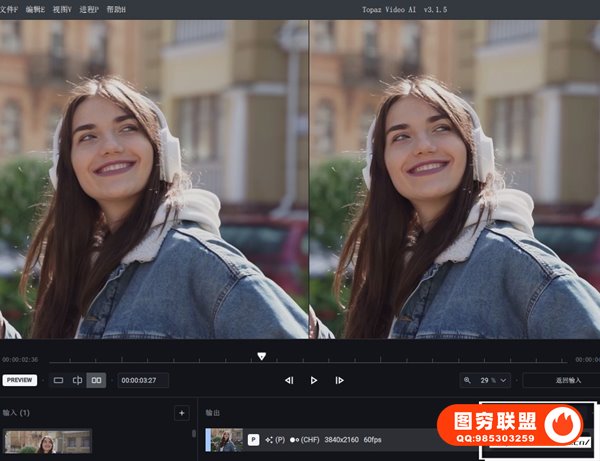Open the 视图 (View) menu
Screen dimensions: 600x461
[x=63, y=9]
